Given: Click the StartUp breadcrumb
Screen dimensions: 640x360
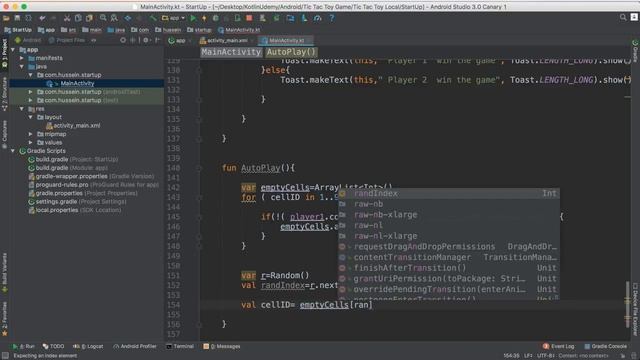Looking at the screenshot, I should (x=18, y=30).
